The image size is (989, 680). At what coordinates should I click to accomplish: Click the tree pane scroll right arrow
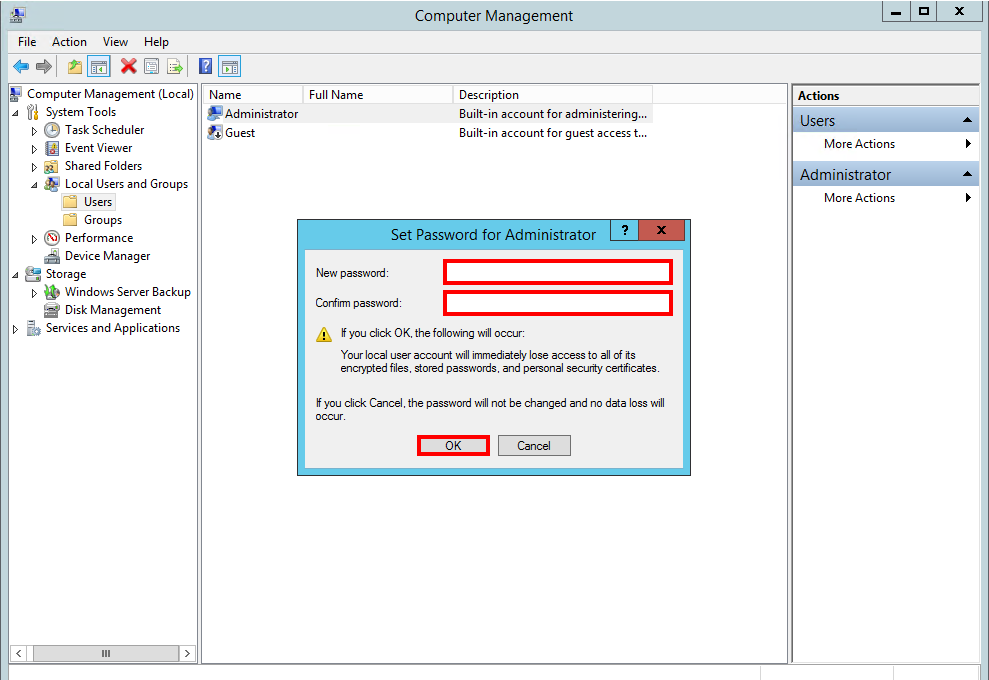(x=187, y=654)
